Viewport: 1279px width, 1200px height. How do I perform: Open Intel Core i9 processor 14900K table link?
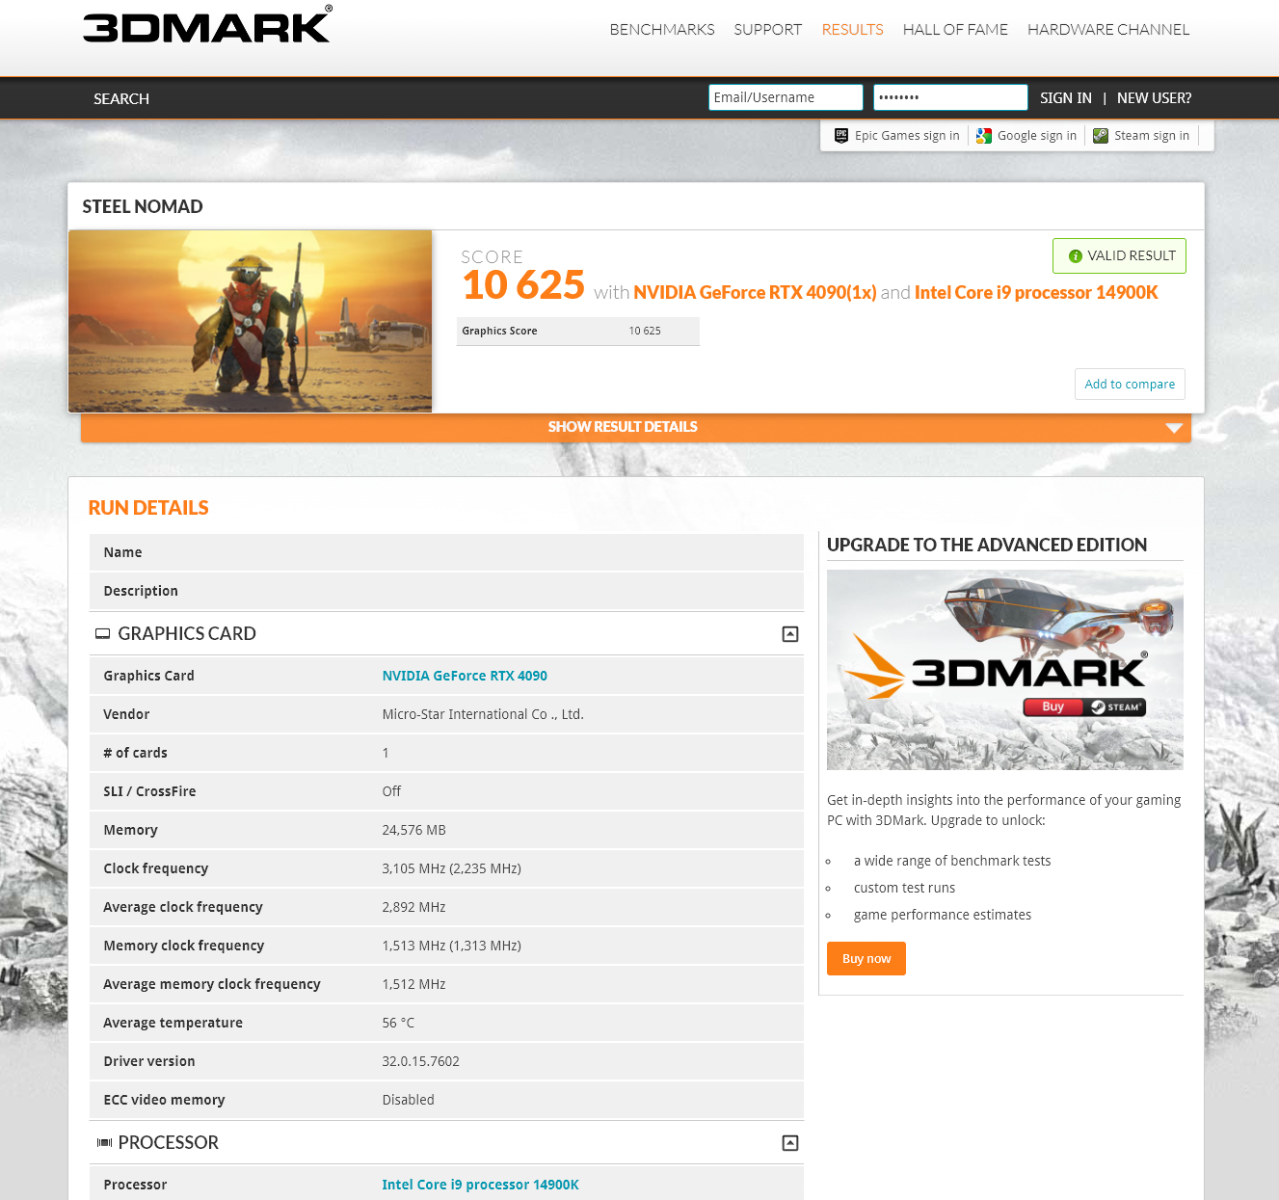pos(480,1185)
